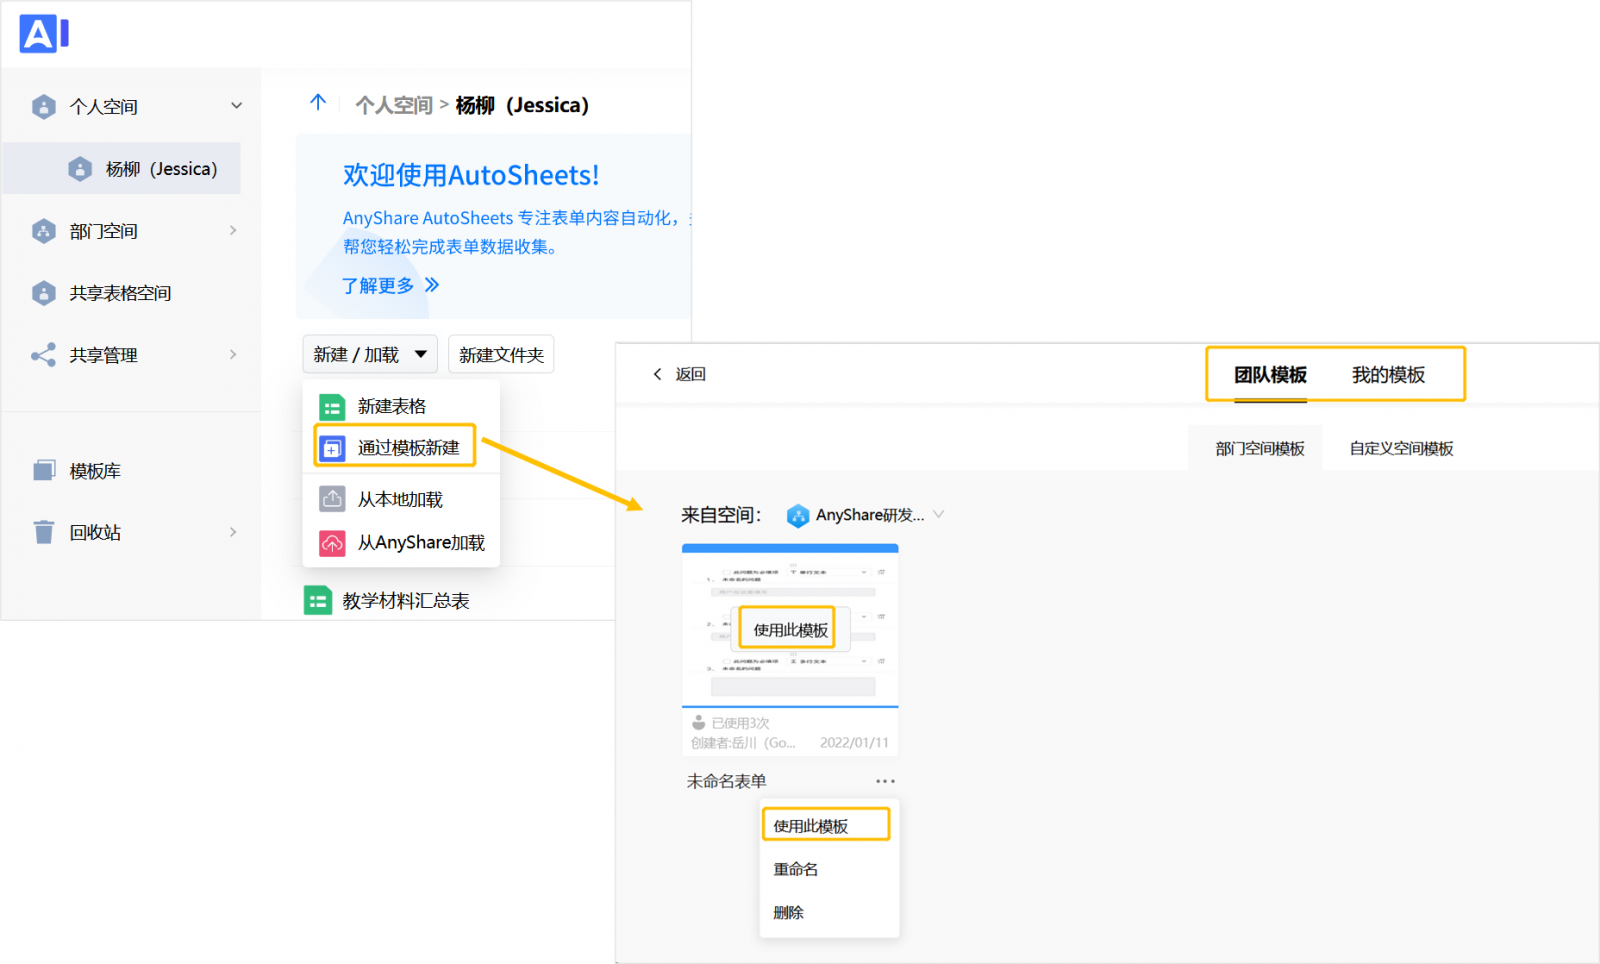Click the date 2022/01/11 on template card

tap(854, 743)
